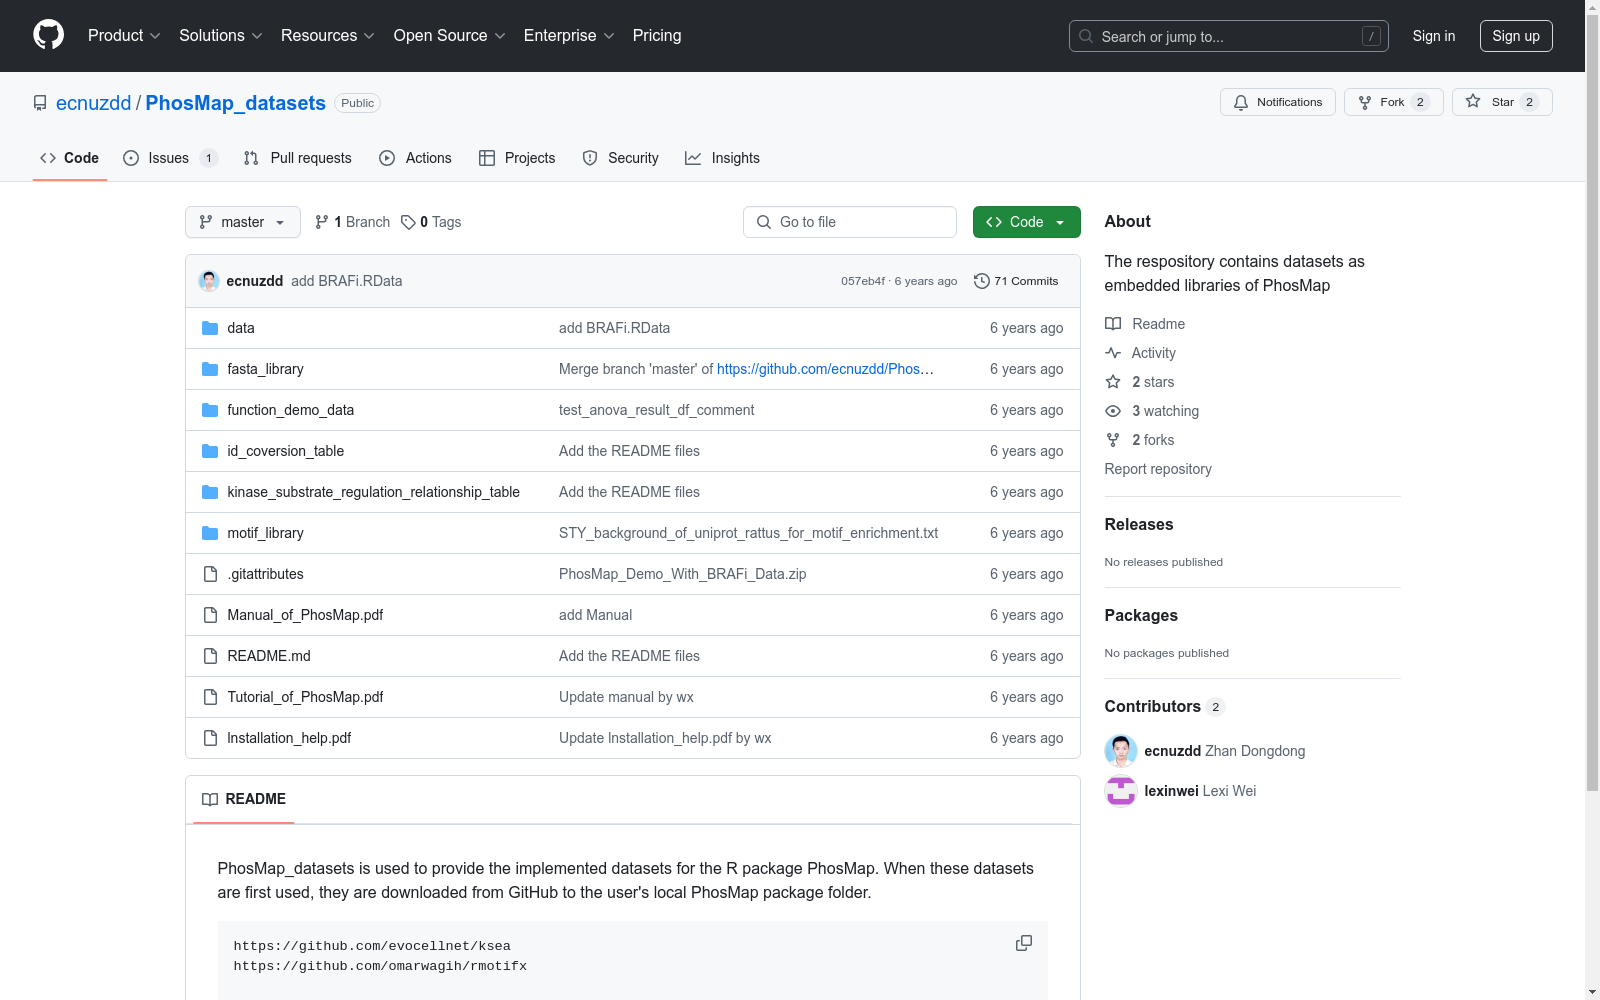Viewport: 1600px width, 1000px height.
Task: Click the Contributors heading link
Action: [x=1165, y=706]
